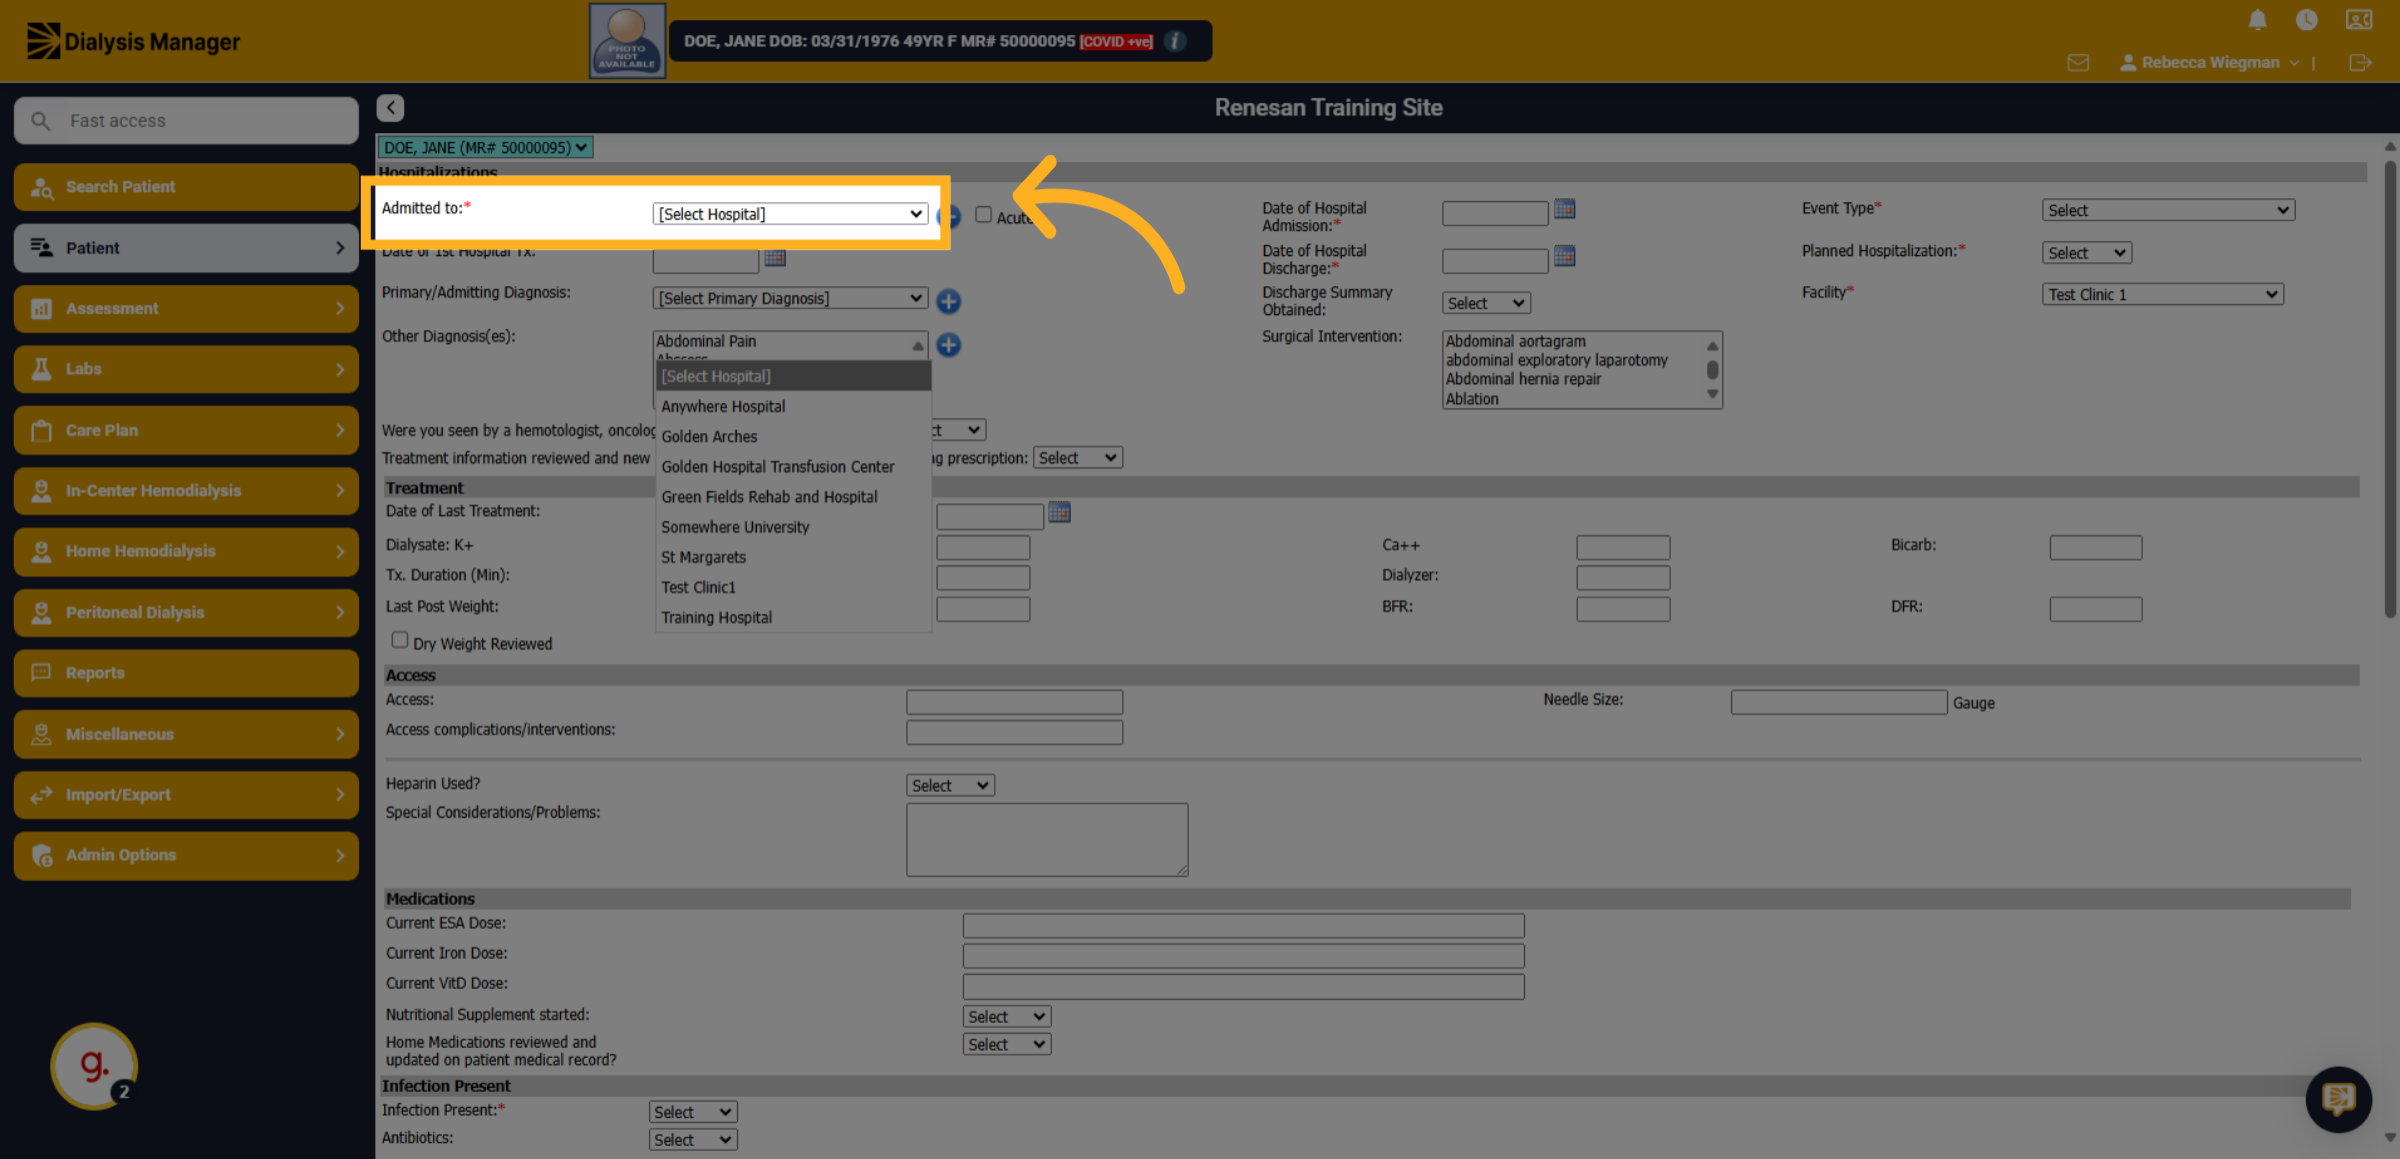Open the mail envelope icon

2078,62
